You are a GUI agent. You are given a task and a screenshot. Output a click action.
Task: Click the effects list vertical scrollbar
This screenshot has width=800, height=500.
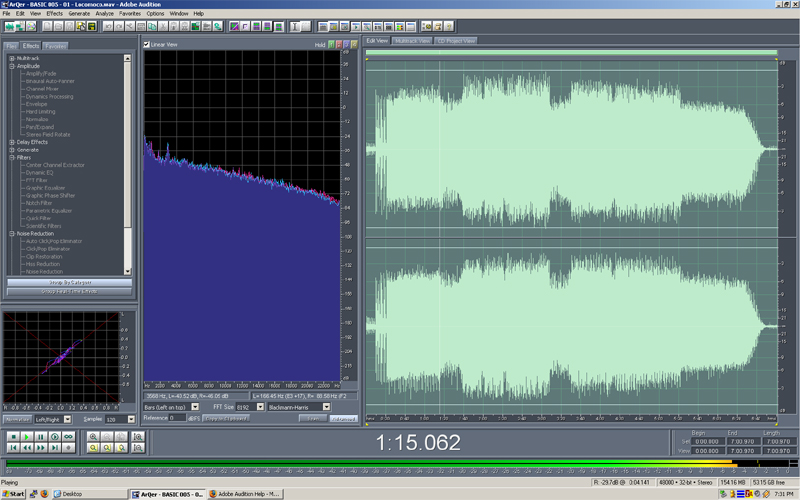(x=128, y=165)
